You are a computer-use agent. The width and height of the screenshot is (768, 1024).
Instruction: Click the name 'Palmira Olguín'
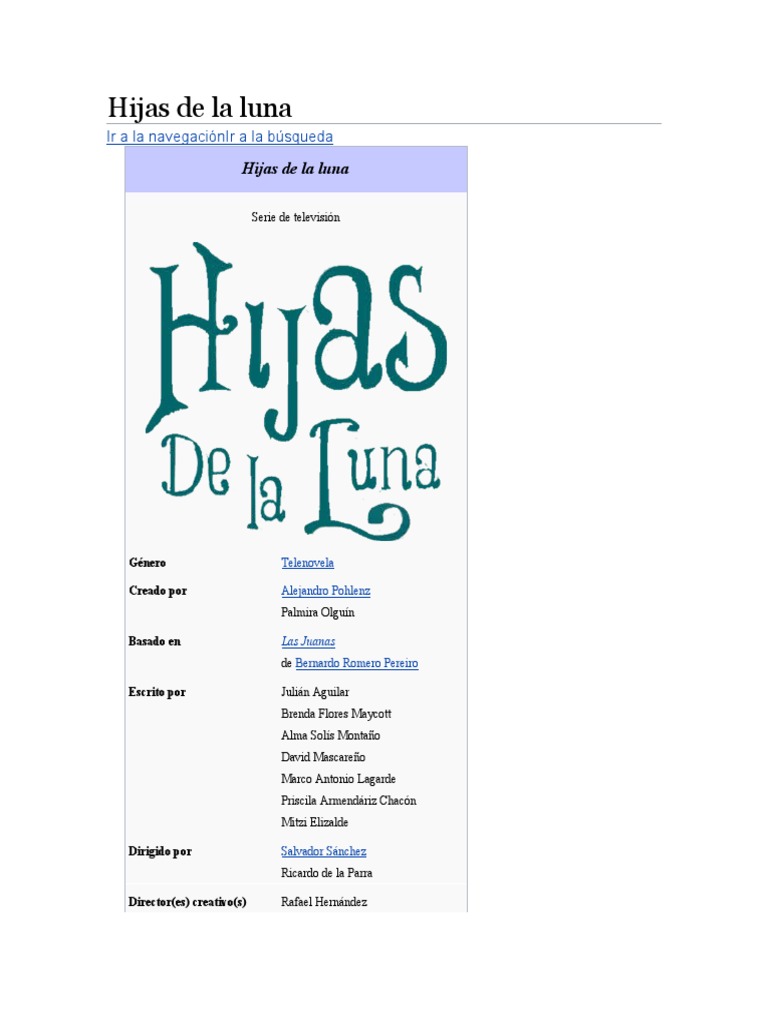point(318,613)
